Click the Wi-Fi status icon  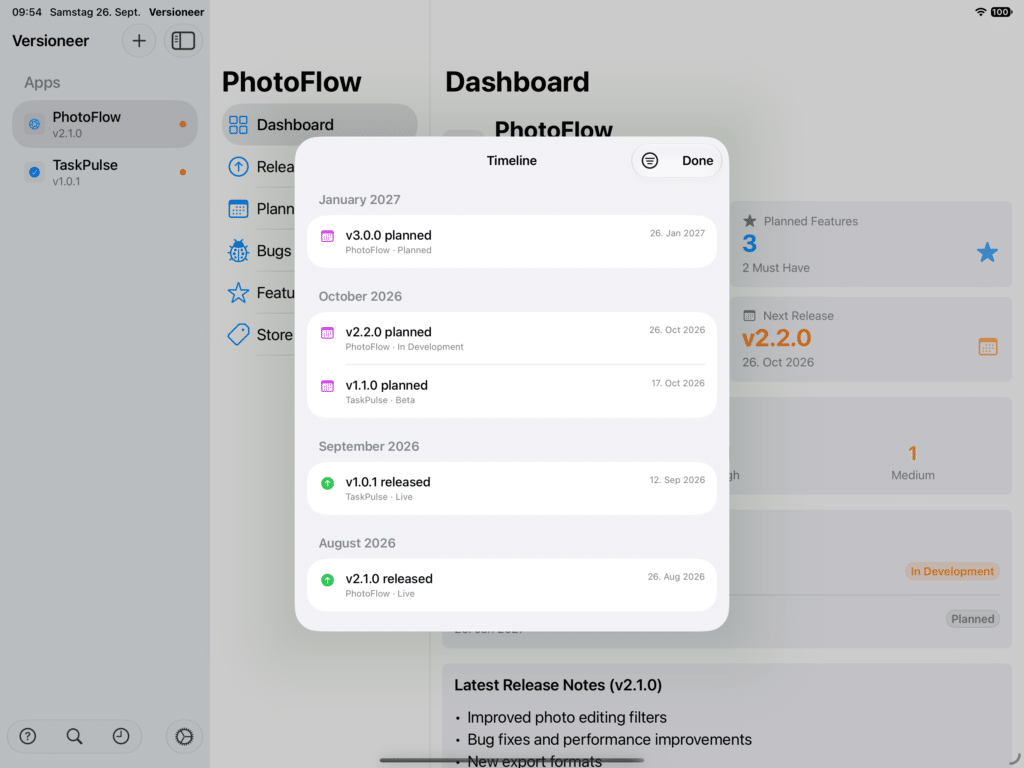(980, 12)
